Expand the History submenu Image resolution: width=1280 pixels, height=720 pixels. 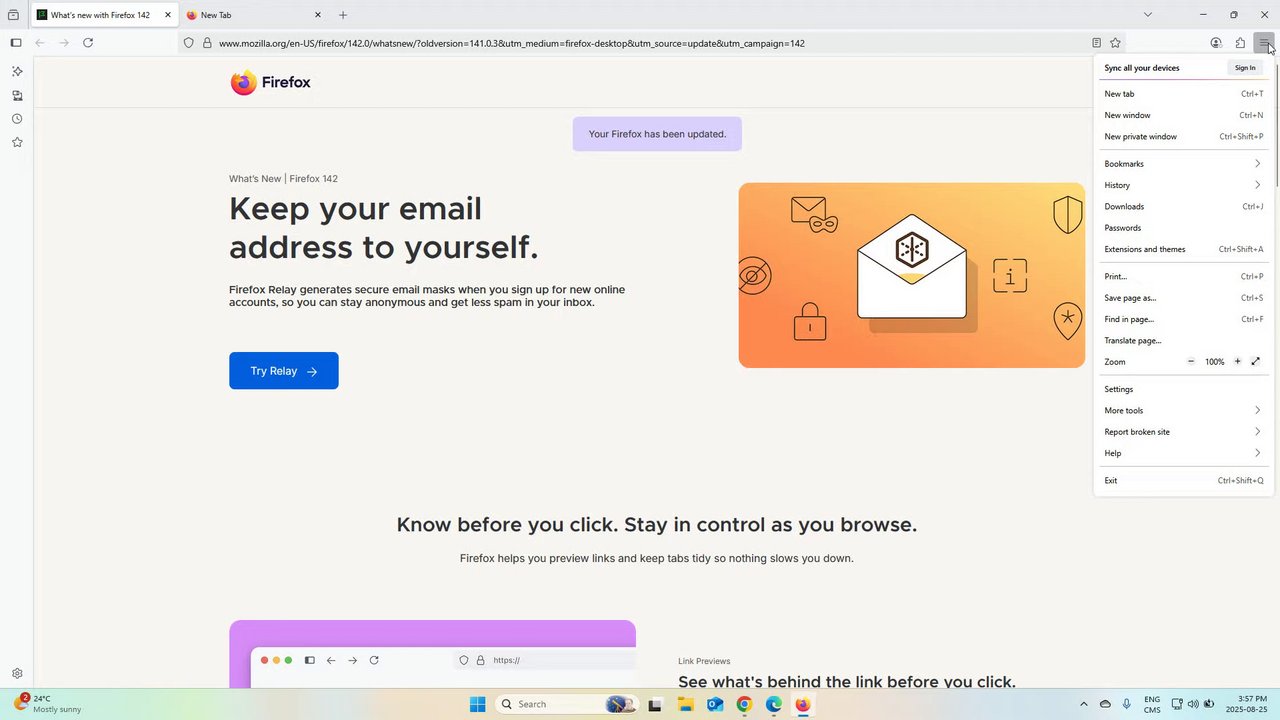1183,185
